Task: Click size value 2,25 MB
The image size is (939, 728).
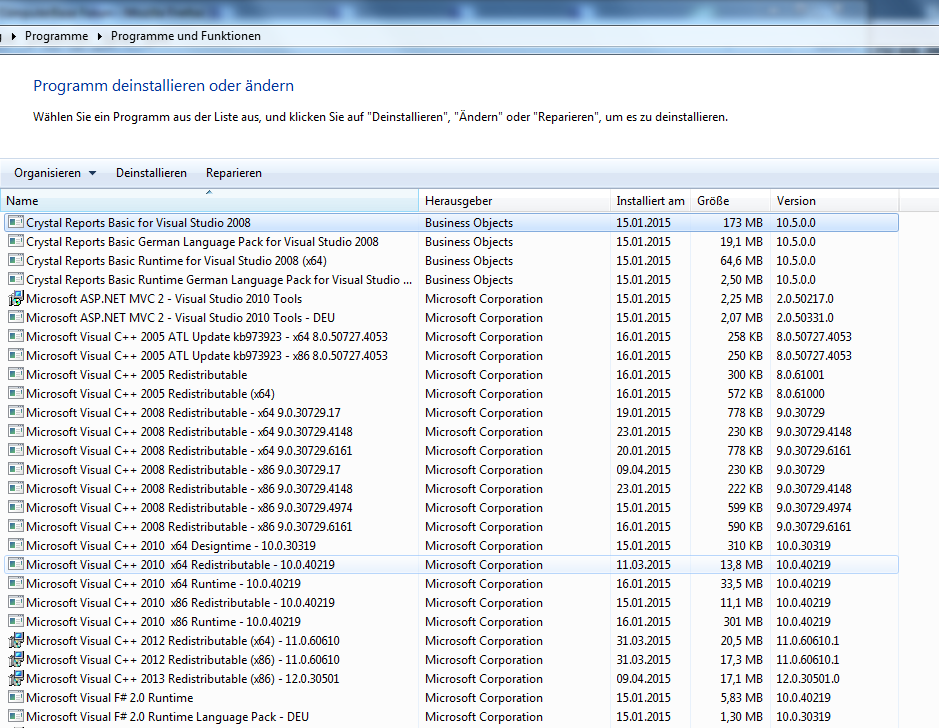Action: (x=741, y=299)
